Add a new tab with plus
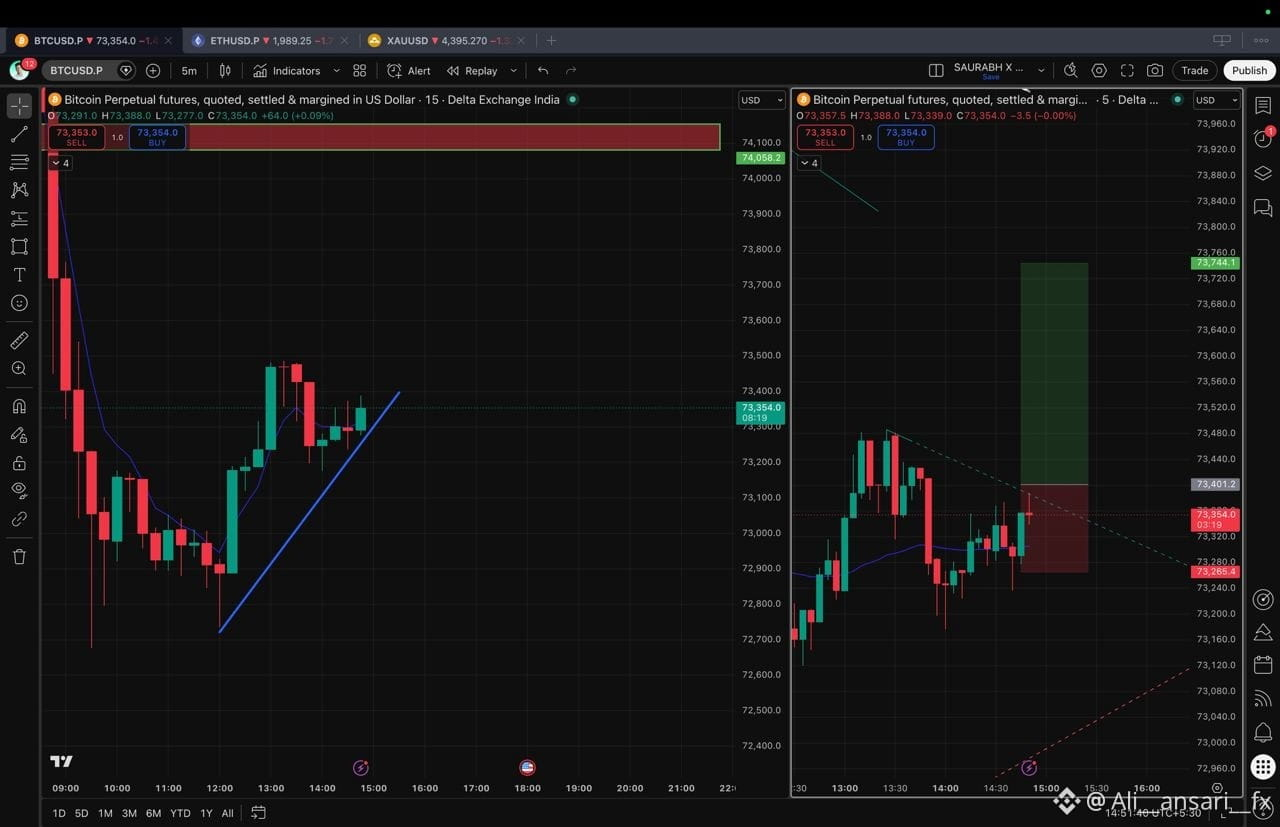The image size is (1280, 827). [551, 41]
